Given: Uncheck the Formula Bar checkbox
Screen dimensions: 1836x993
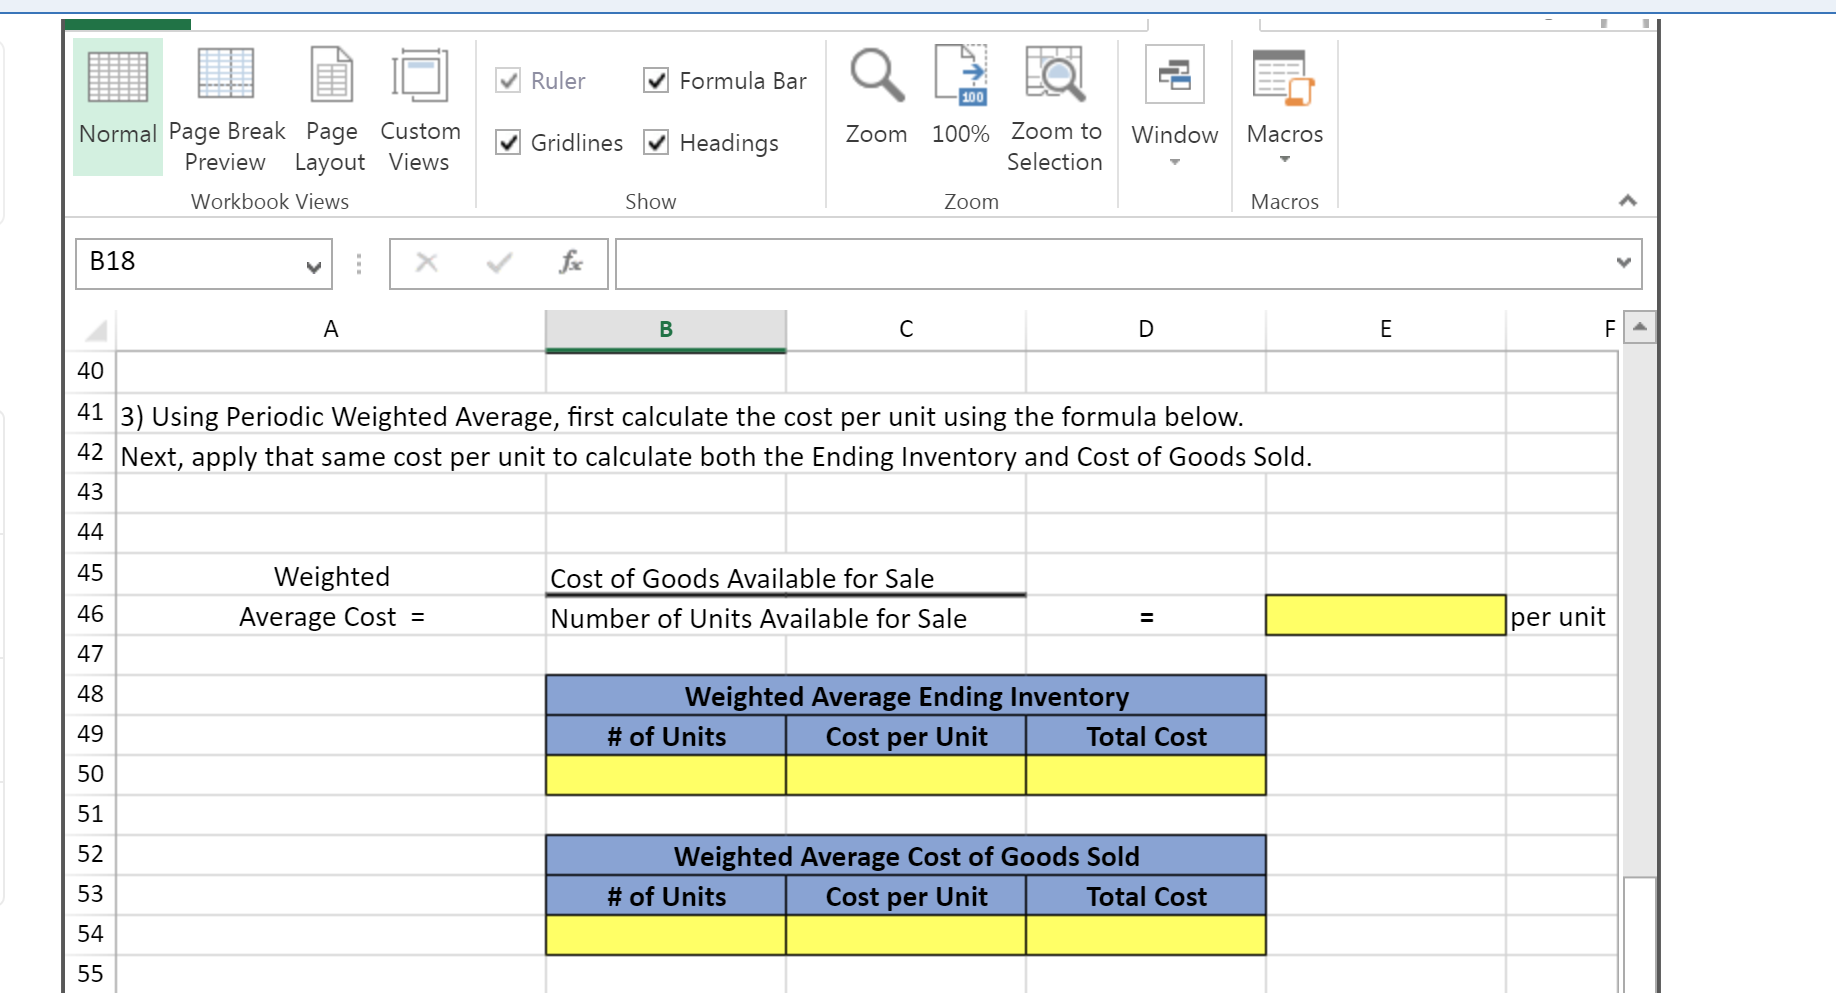Looking at the screenshot, I should click(656, 81).
